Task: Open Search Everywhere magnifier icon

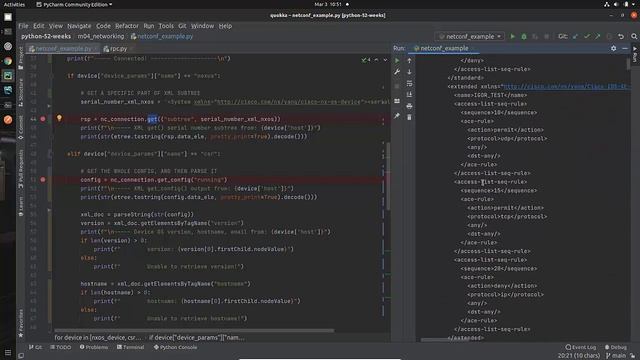Action: point(634,36)
